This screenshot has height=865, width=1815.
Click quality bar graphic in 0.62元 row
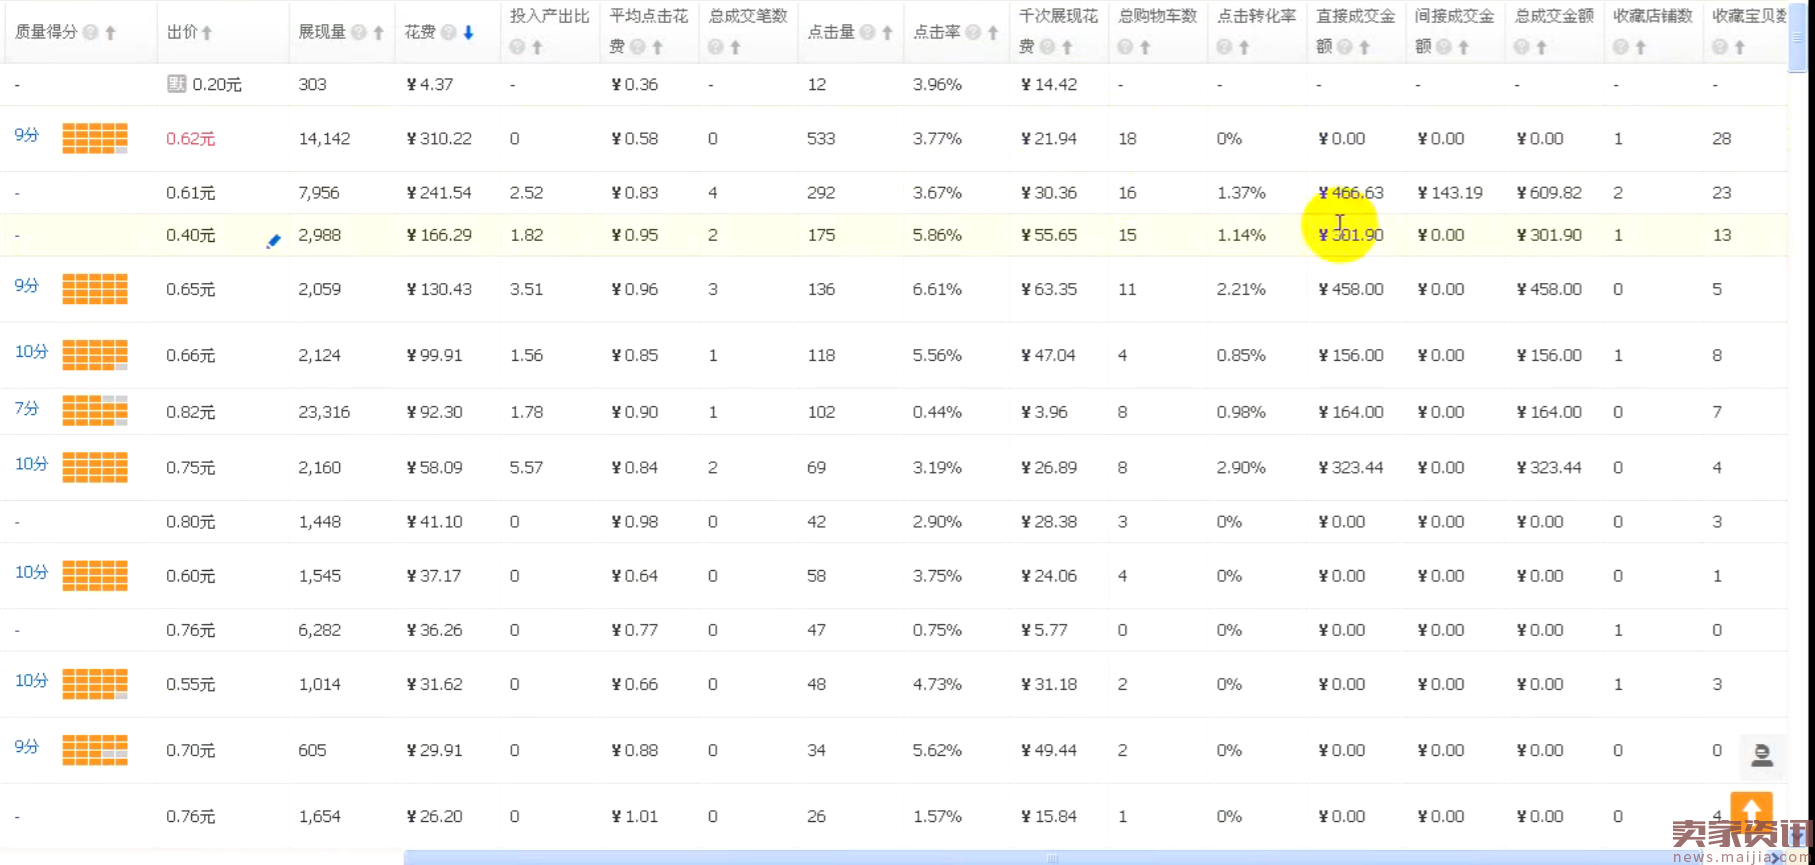click(95, 138)
